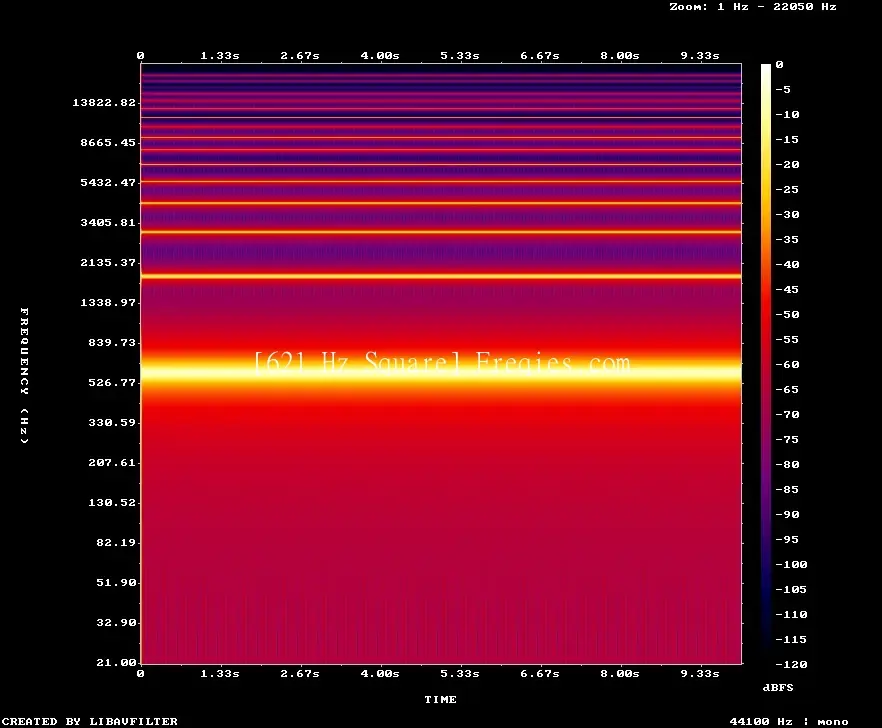Click frequency label "839.73"
Image resolution: width=882 pixels, height=728 pixels.
112,342
